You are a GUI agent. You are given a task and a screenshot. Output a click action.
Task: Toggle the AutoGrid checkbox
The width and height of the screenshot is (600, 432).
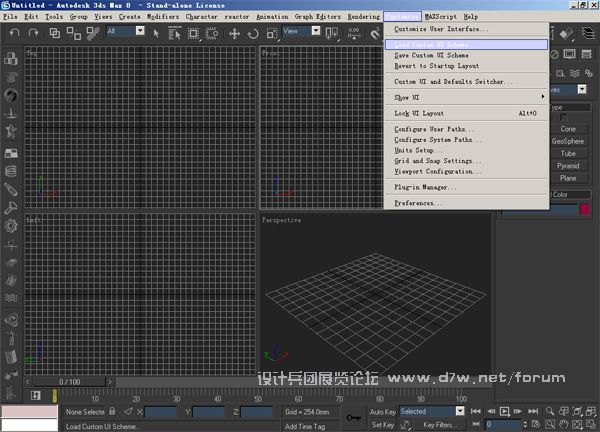[563, 117]
